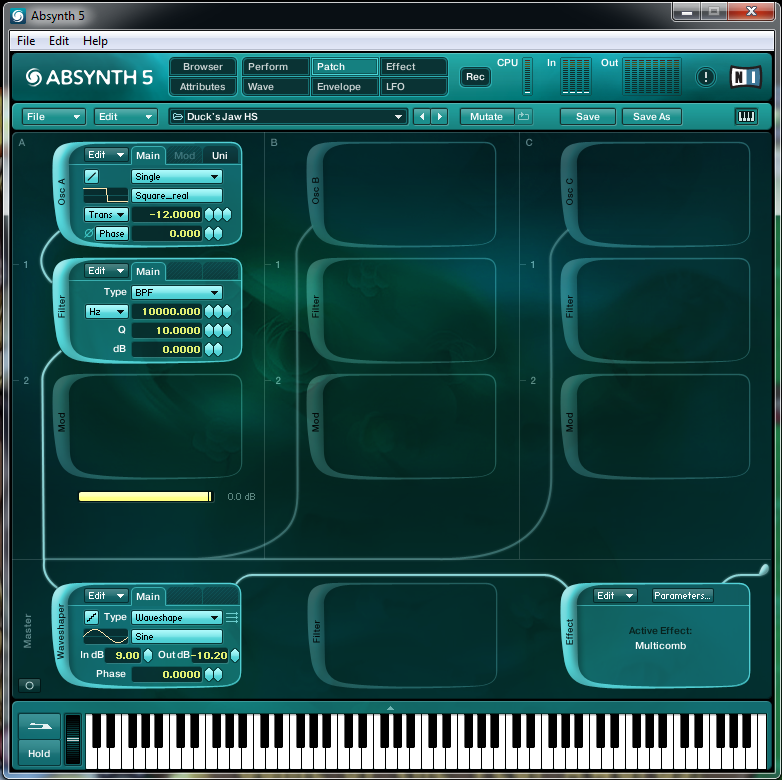Screen dimensions: 782x780
Task: Click the sustain pedal icon button
Action: [x=40, y=726]
